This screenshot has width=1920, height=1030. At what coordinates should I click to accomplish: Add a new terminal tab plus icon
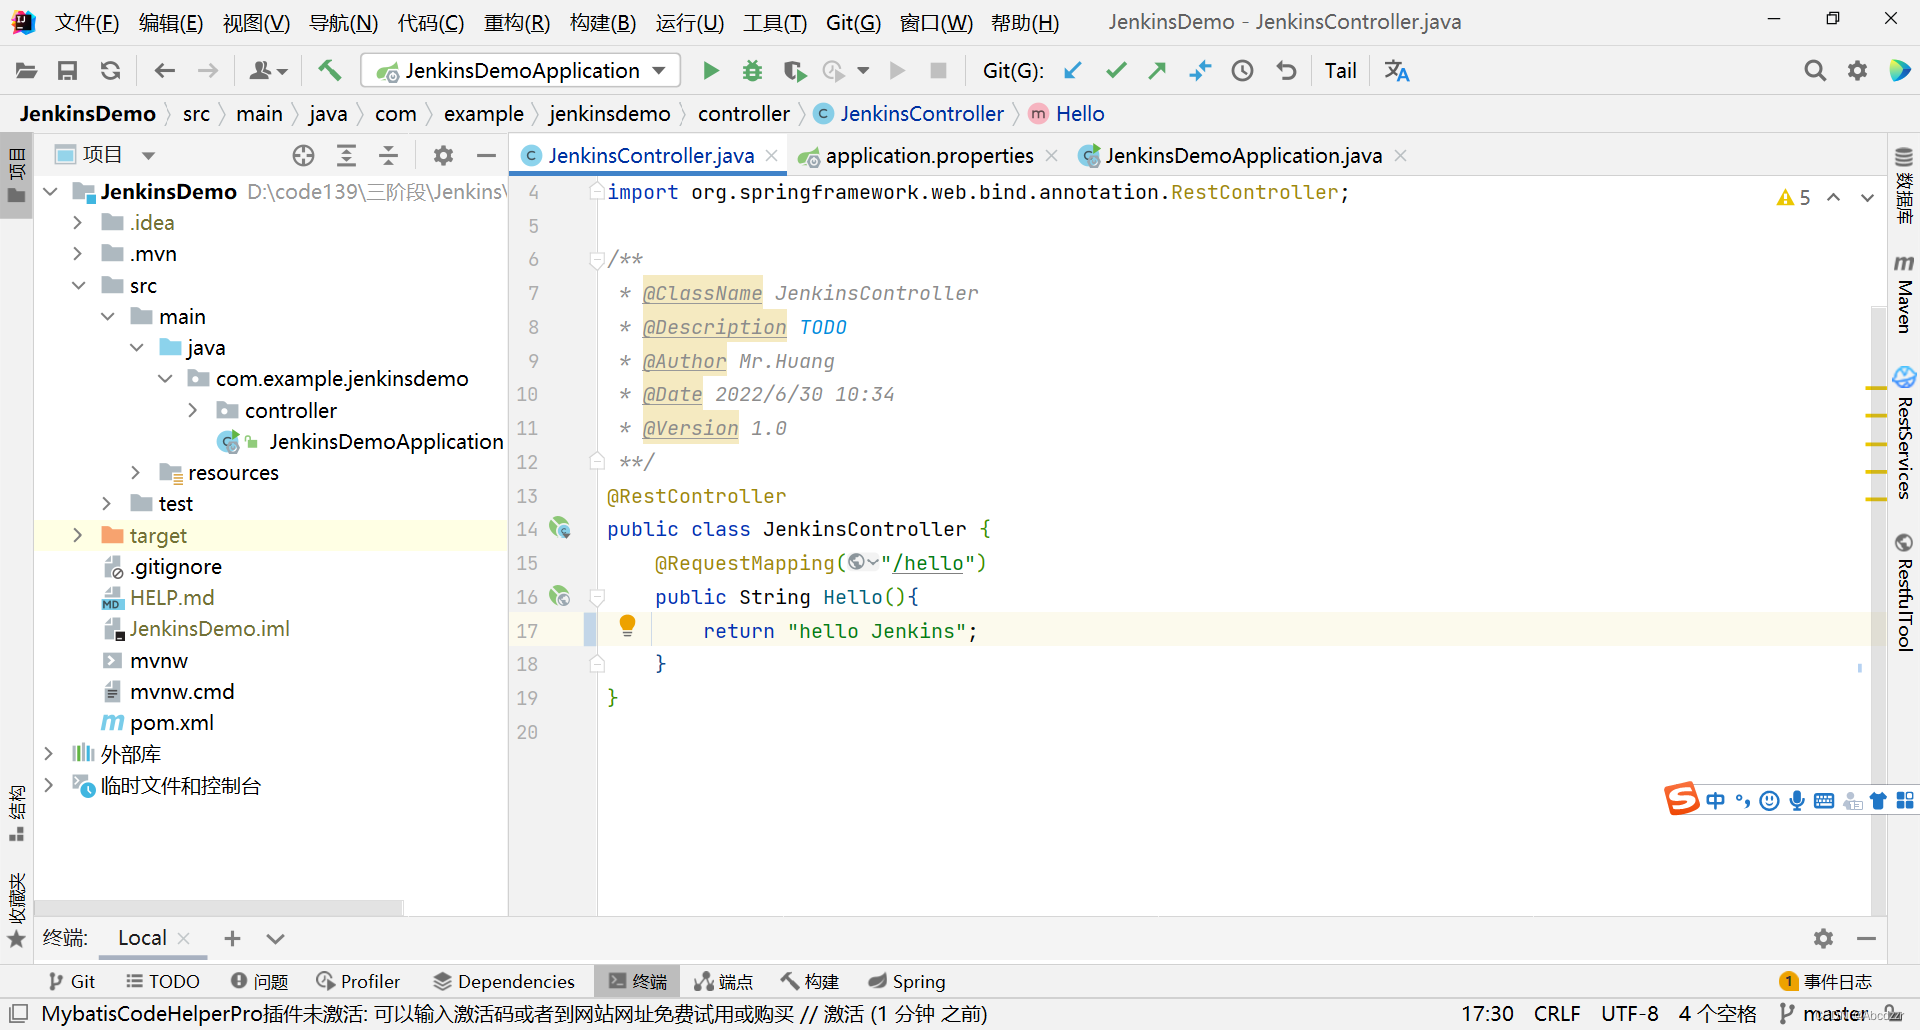(232, 938)
